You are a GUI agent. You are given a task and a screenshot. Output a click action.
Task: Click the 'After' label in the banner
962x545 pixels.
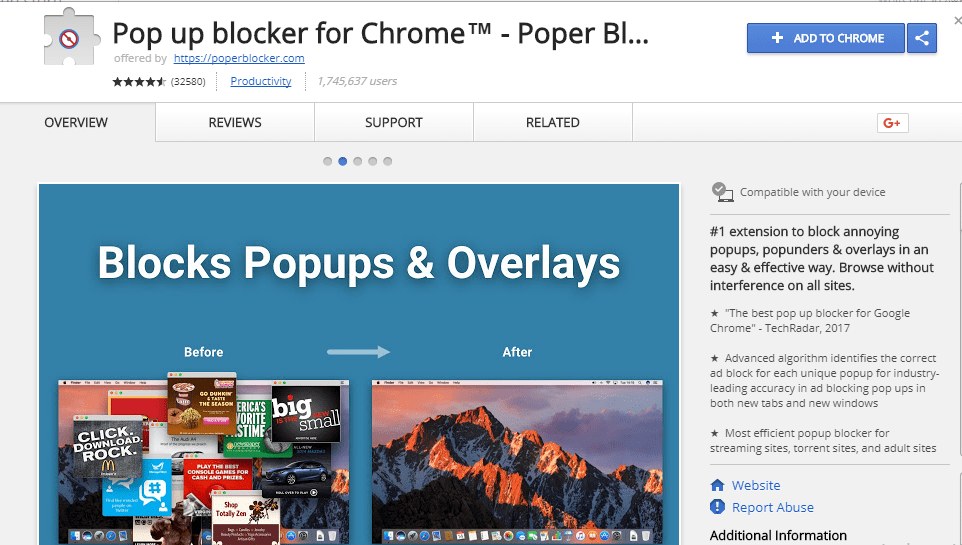click(x=517, y=352)
